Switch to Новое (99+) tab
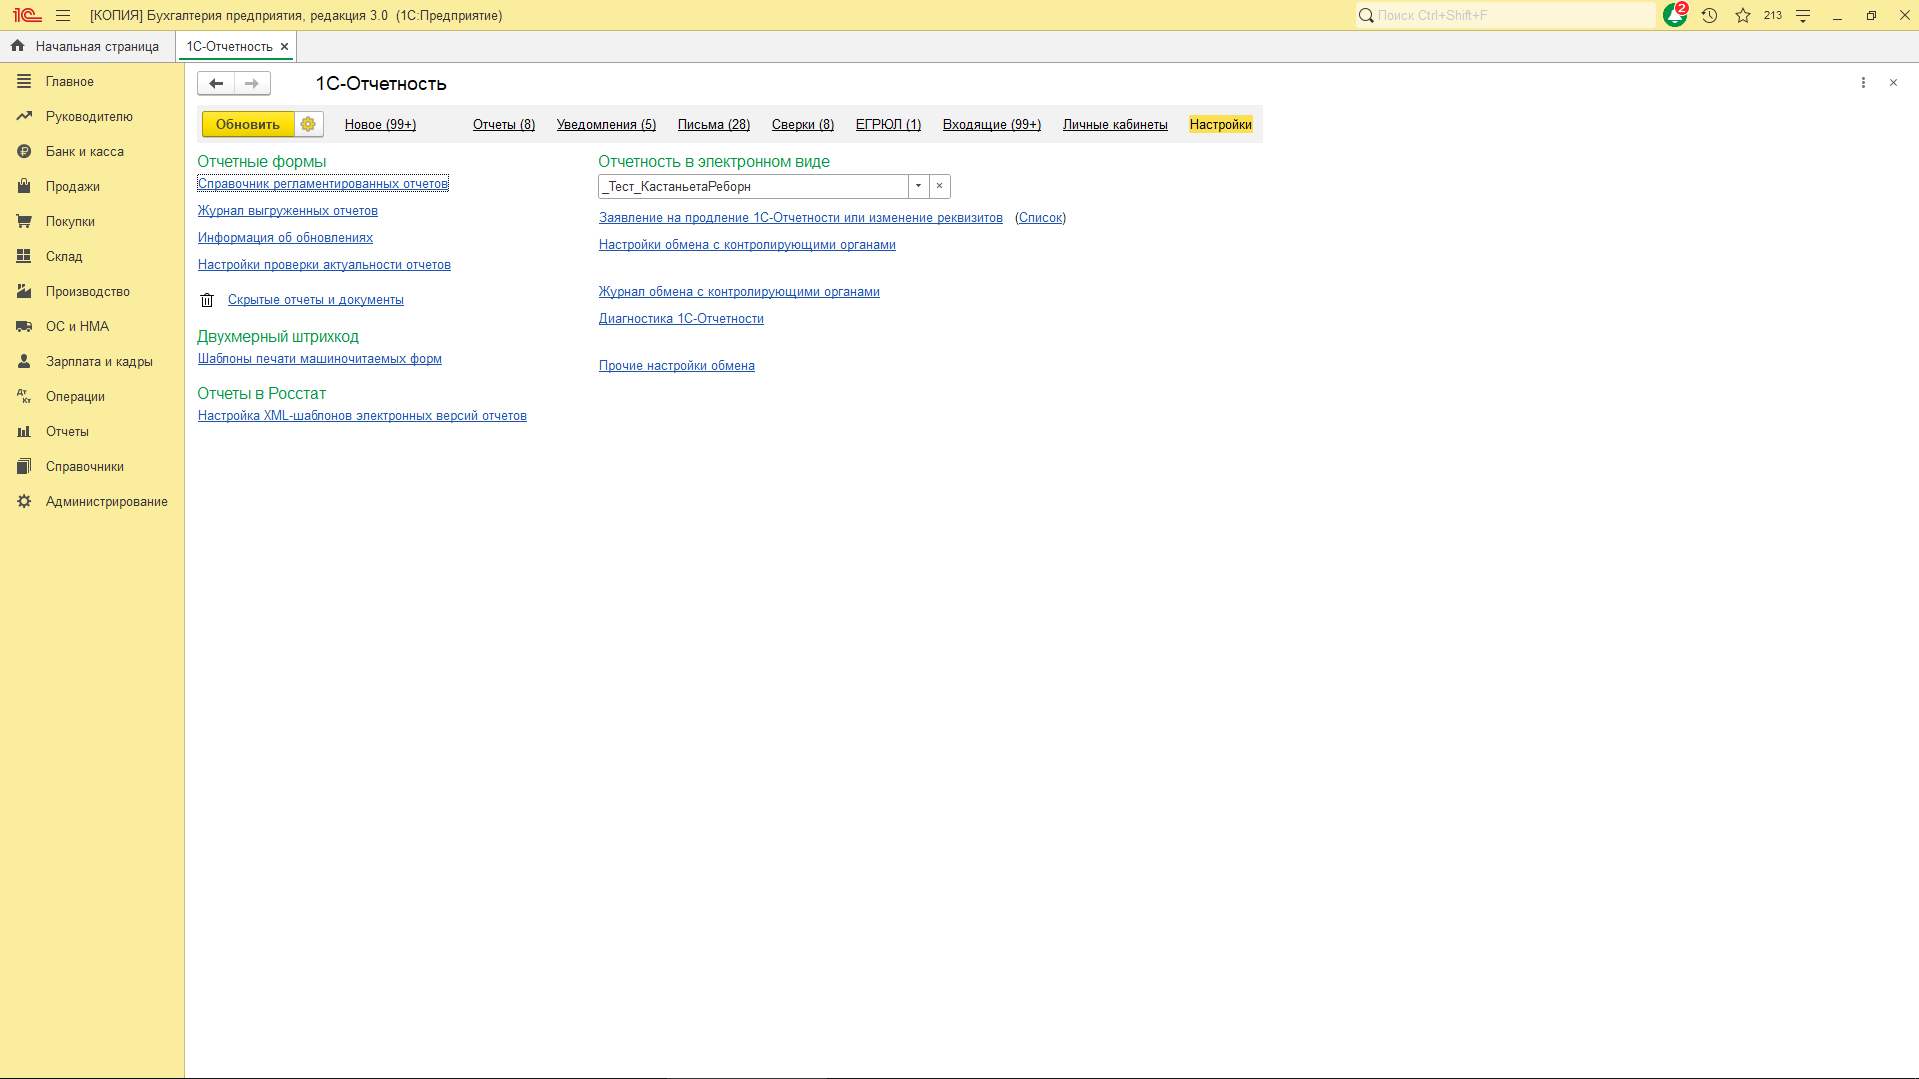 coord(380,124)
